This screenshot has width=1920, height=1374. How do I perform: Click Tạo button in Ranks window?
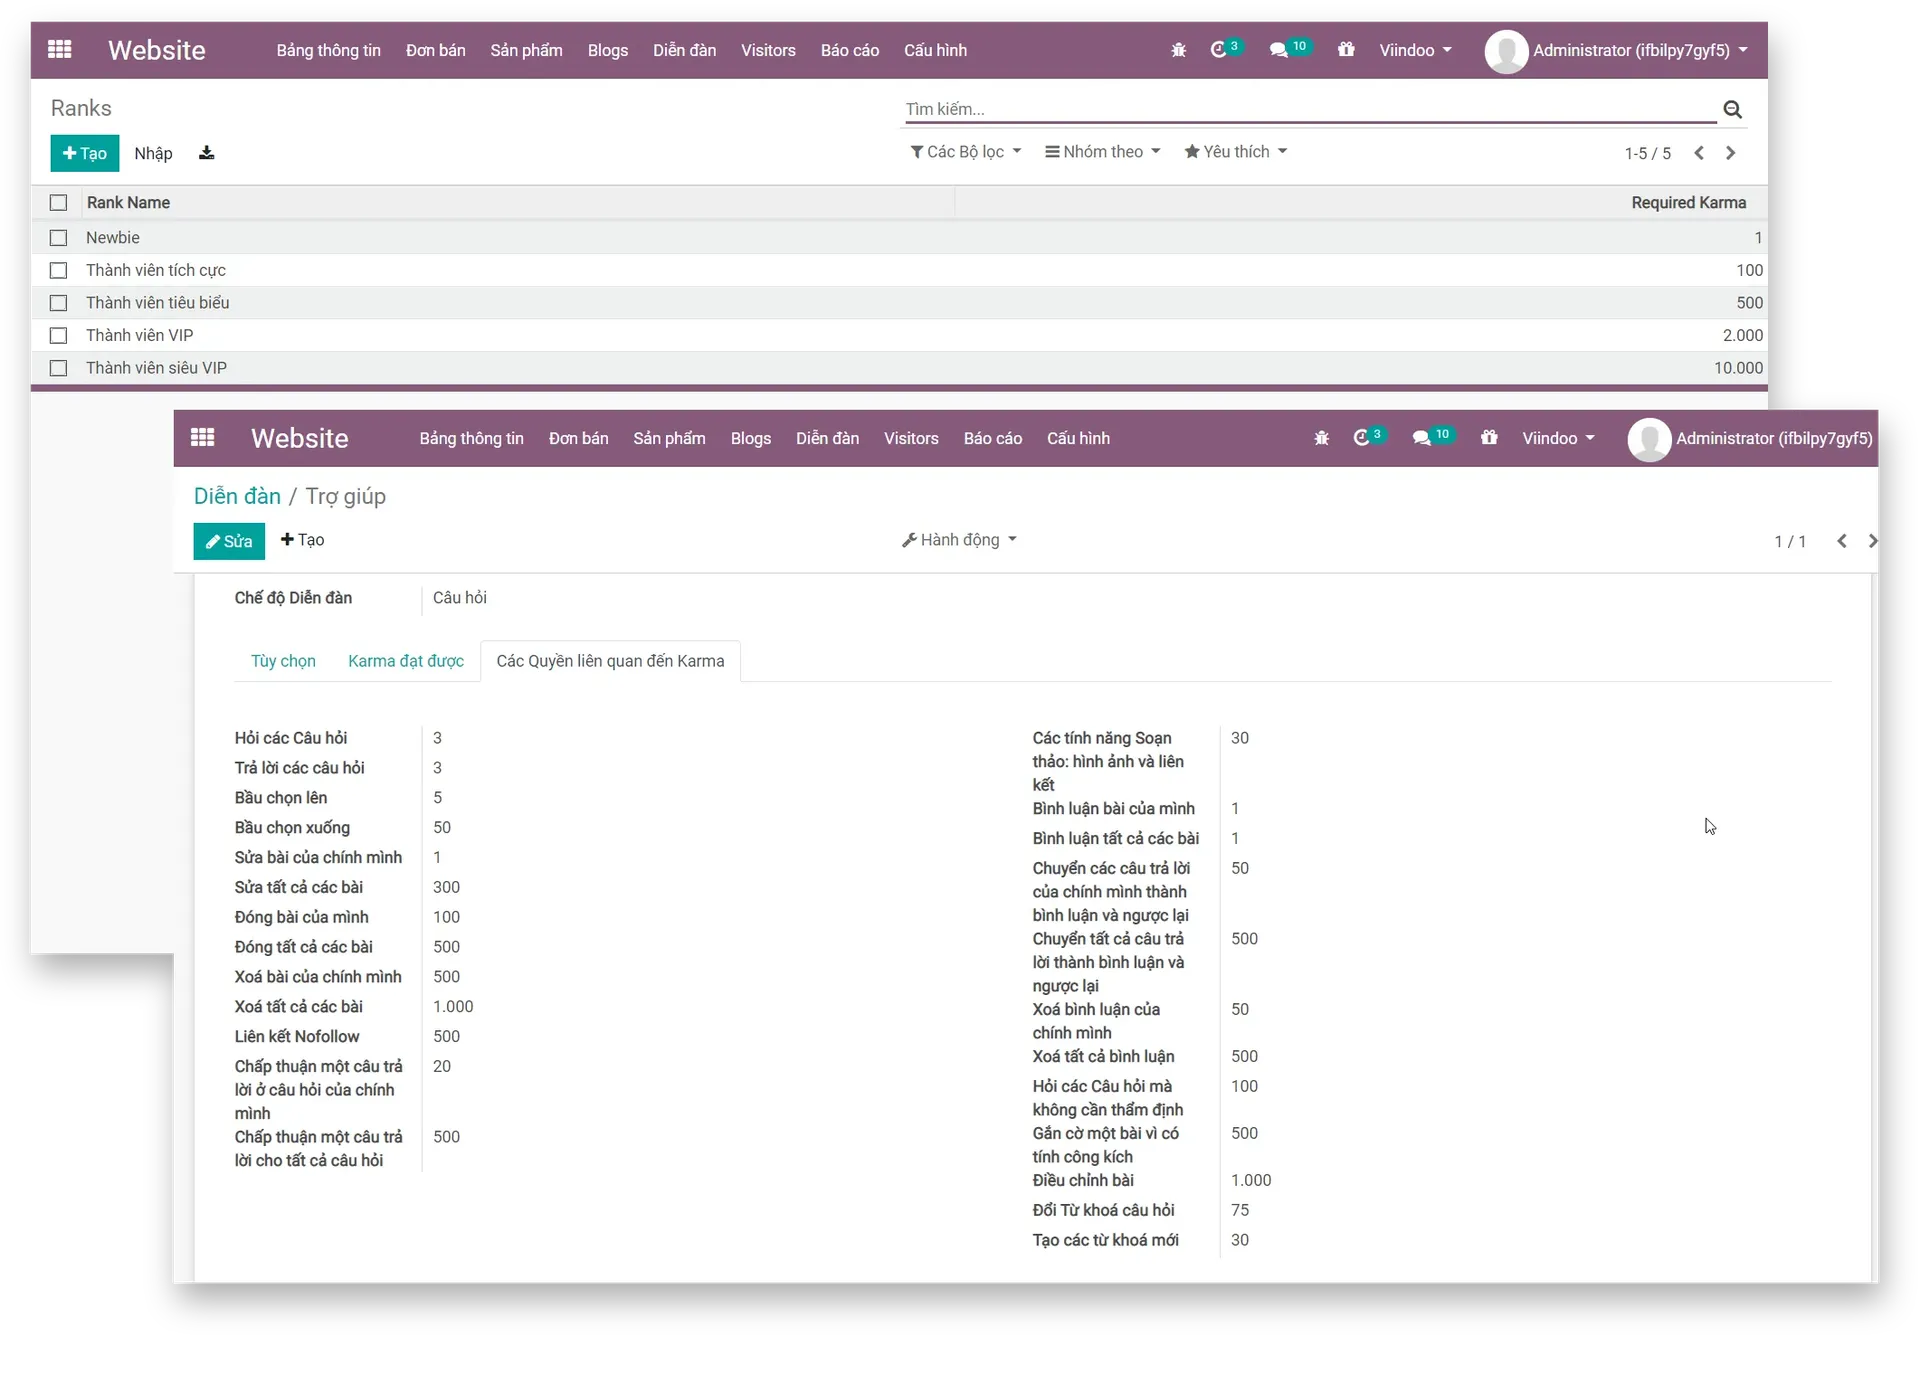(85, 153)
